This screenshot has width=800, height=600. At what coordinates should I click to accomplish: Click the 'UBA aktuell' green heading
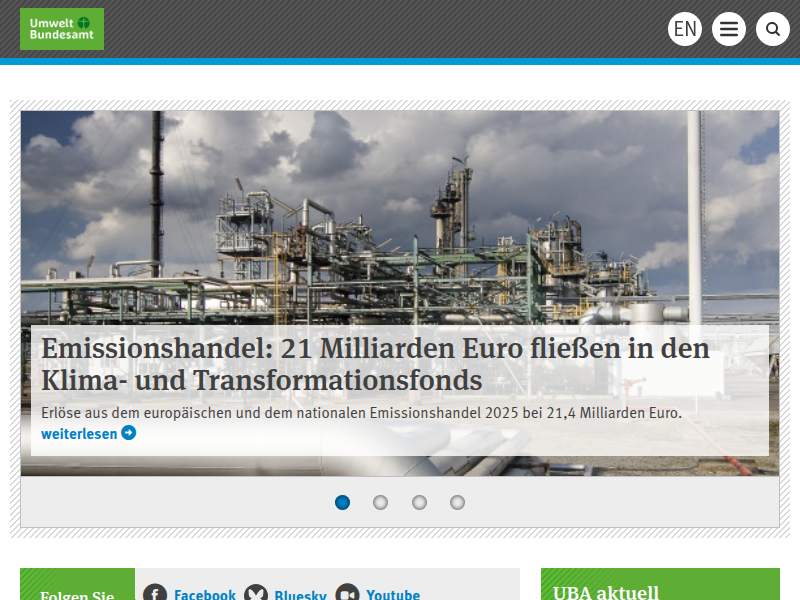tap(606, 592)
